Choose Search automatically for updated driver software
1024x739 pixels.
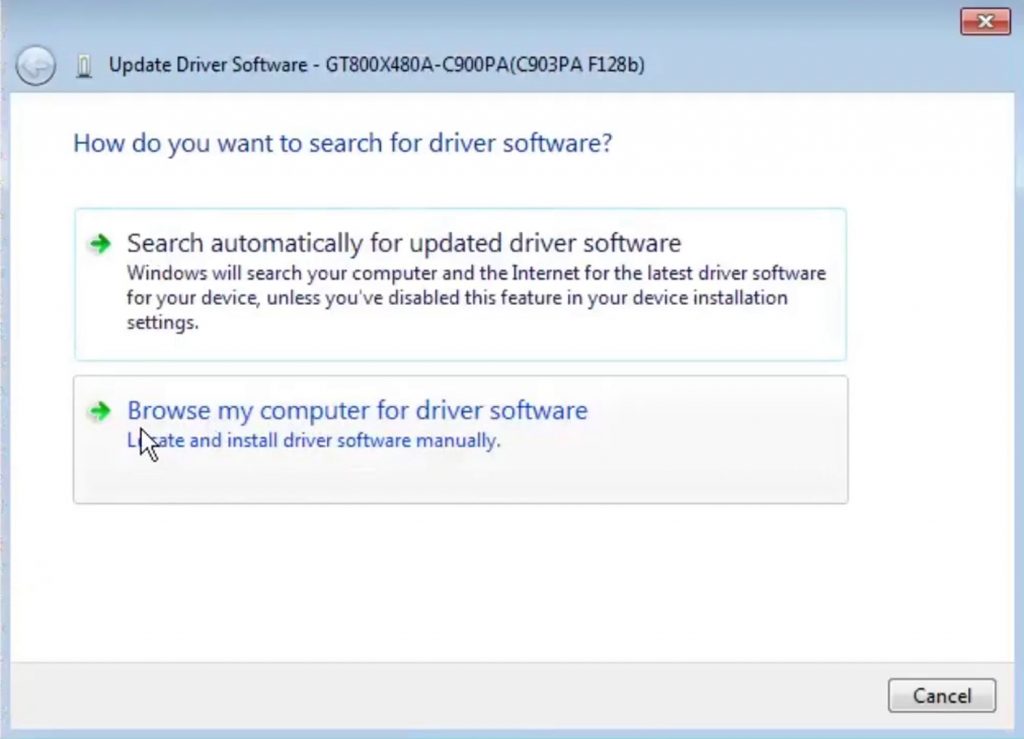click(x=403, y=243)
